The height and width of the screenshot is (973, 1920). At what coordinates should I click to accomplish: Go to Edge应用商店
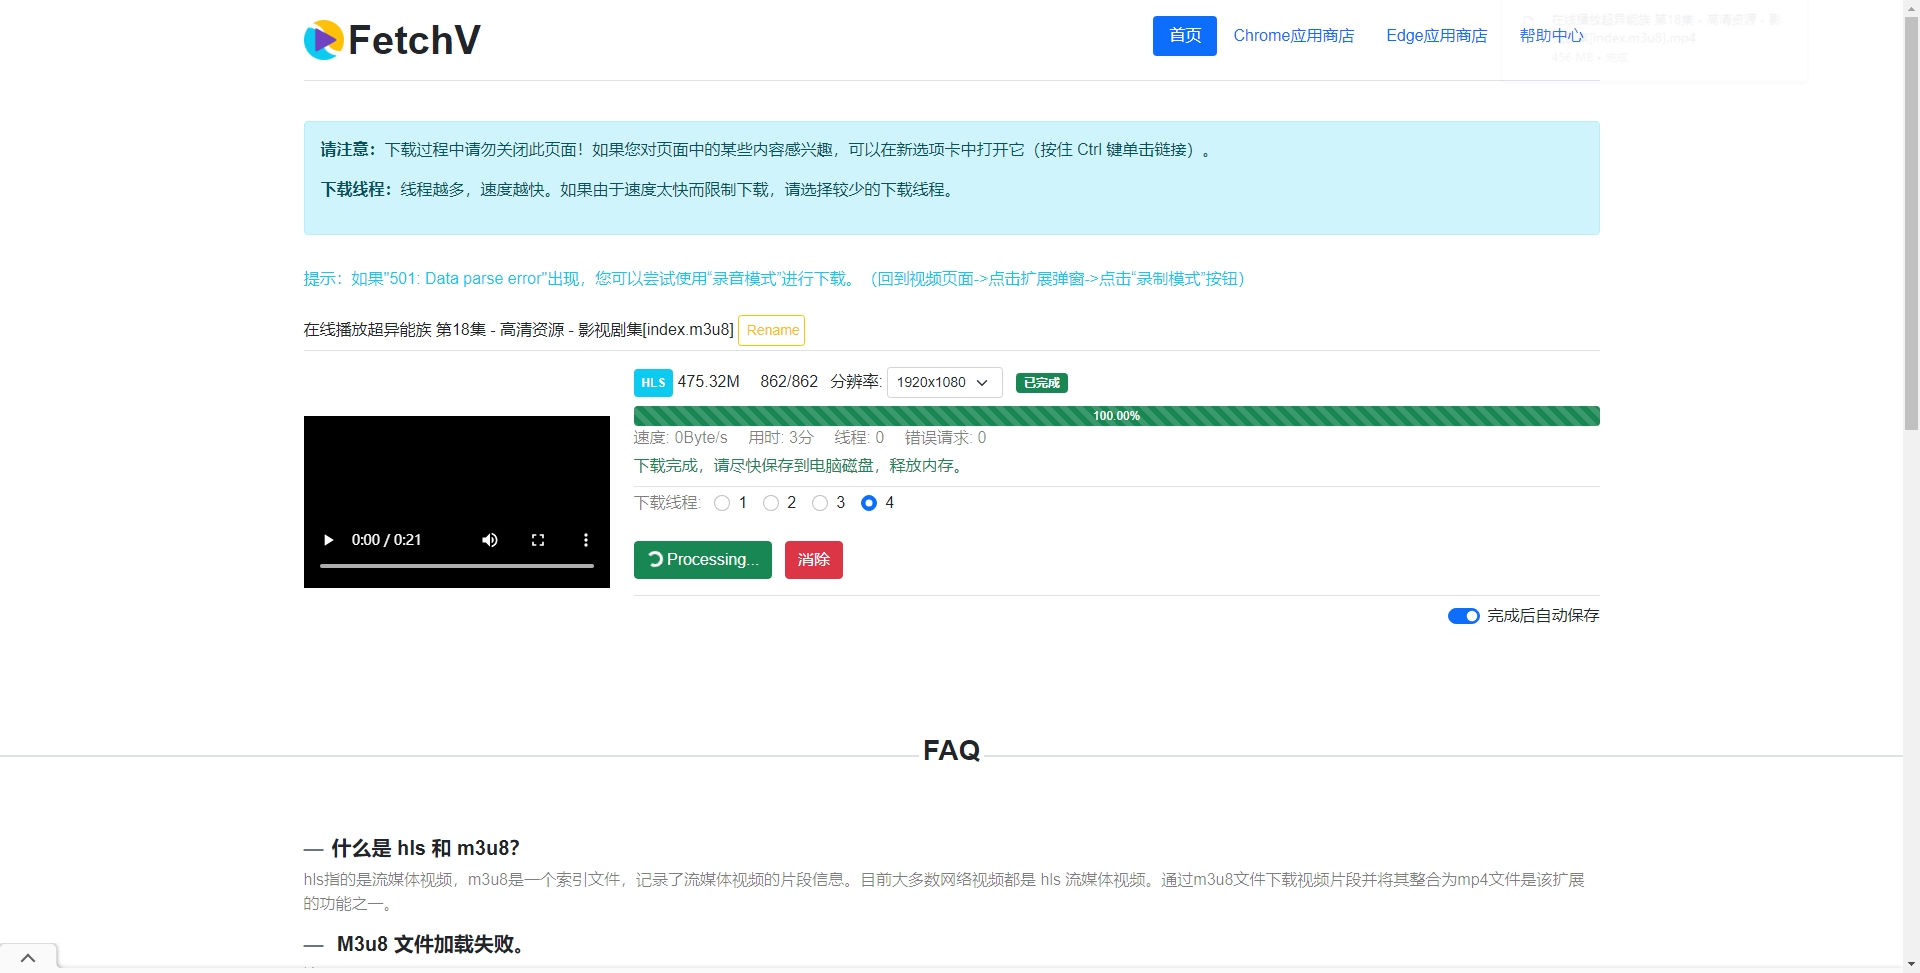[1437, 36]
